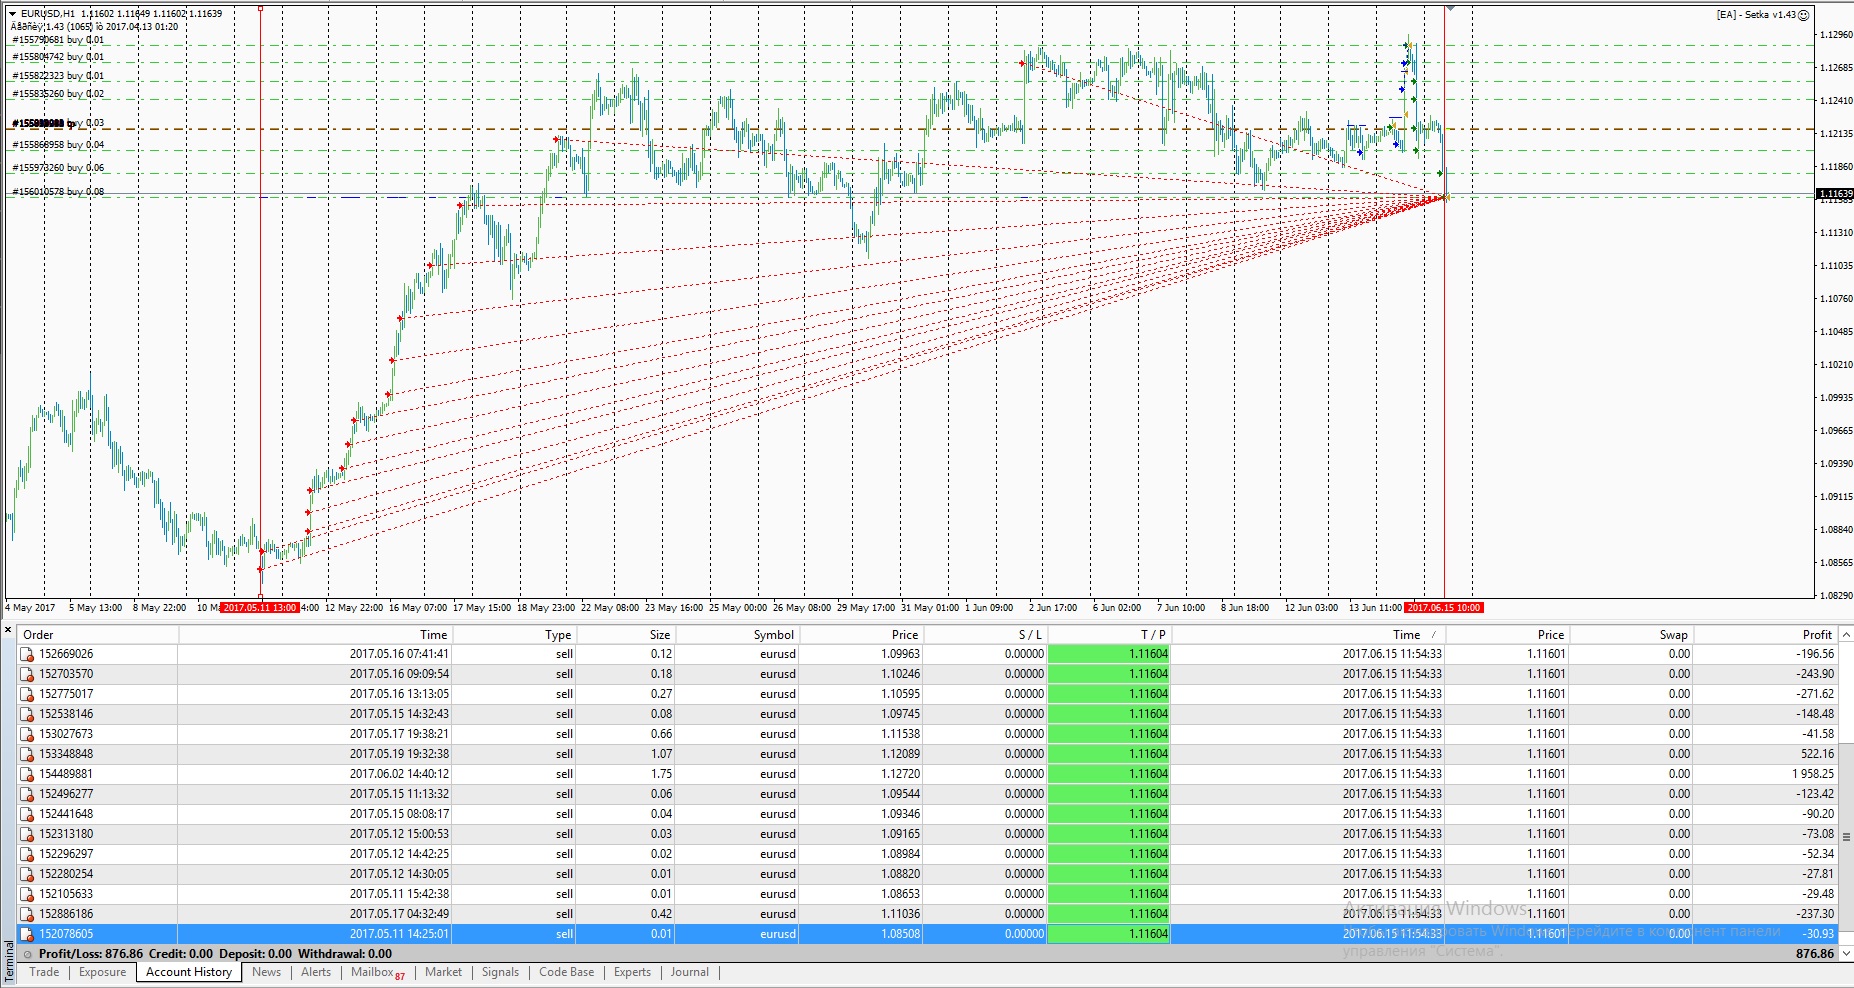This screenshot has height=988, width=1854.
Task: Click the order icon beside order 152886186
Action: tap(28, 914)
